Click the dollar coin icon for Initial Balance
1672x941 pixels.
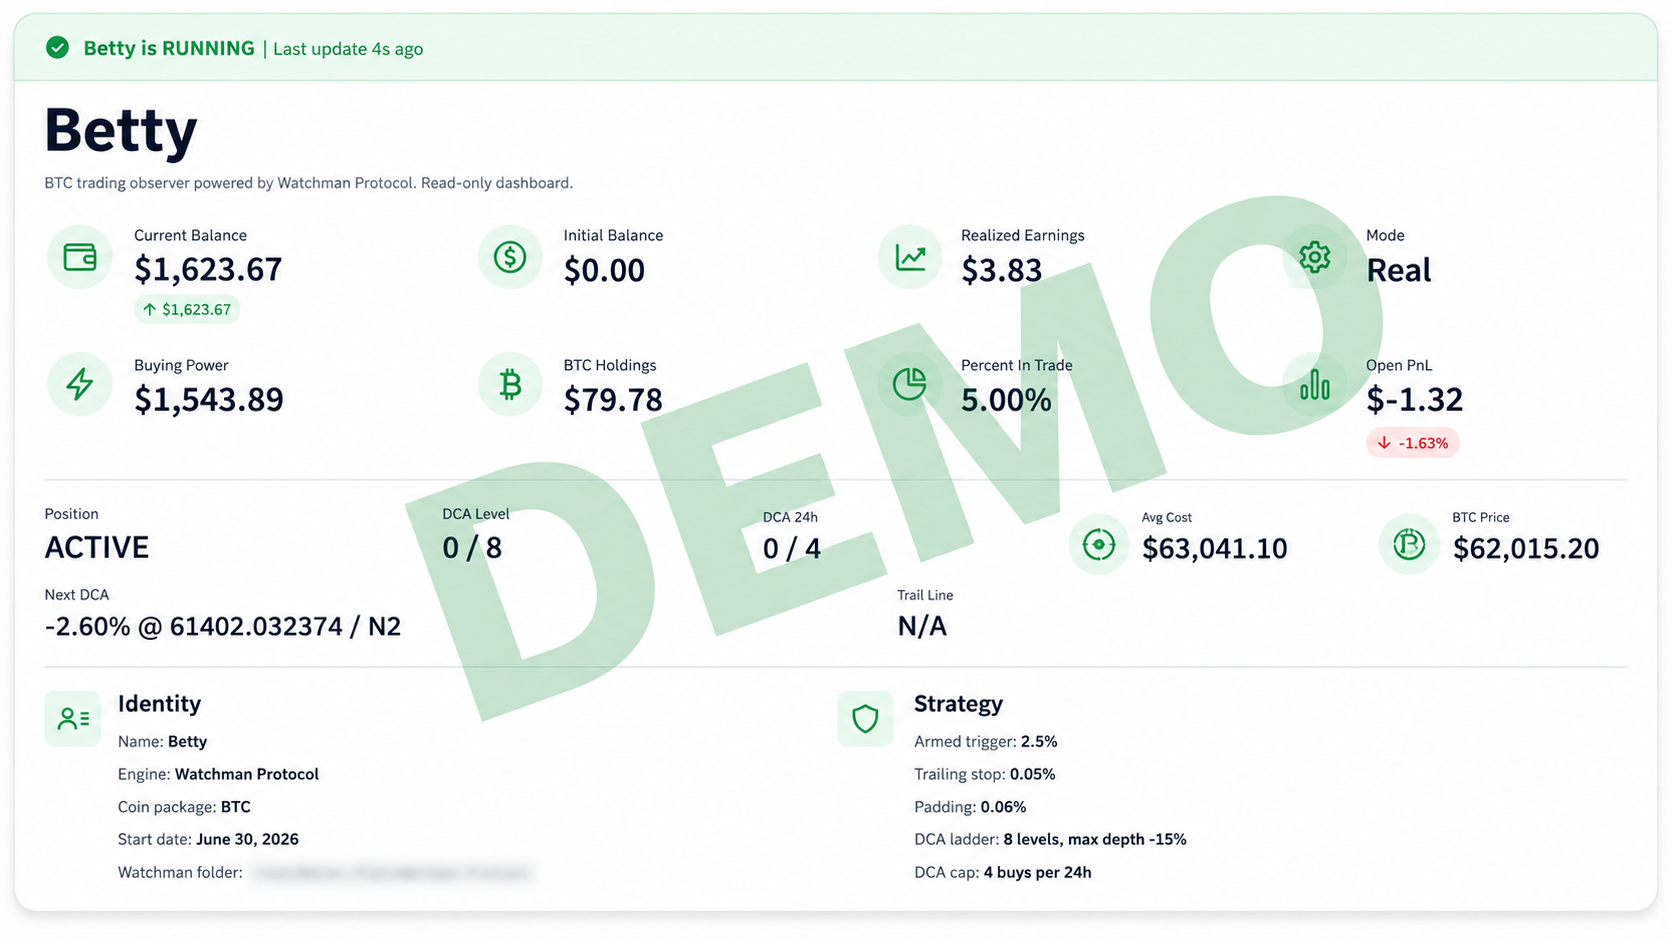tap(510, 257)
